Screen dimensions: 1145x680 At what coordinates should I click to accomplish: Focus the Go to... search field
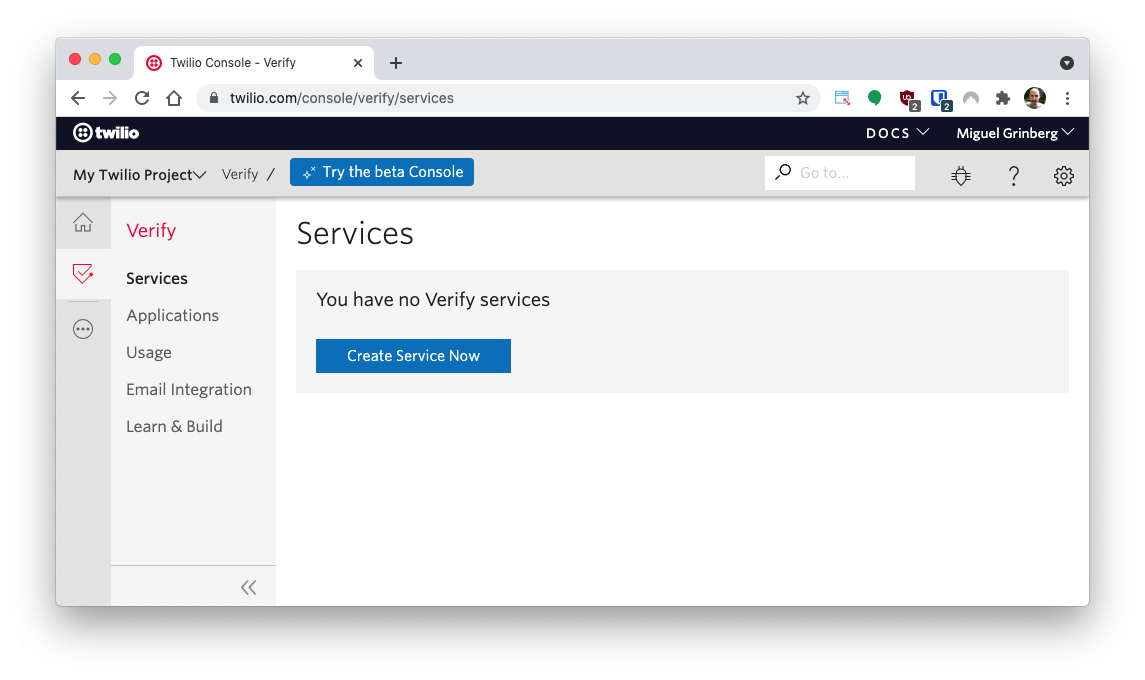pos(840,173)
